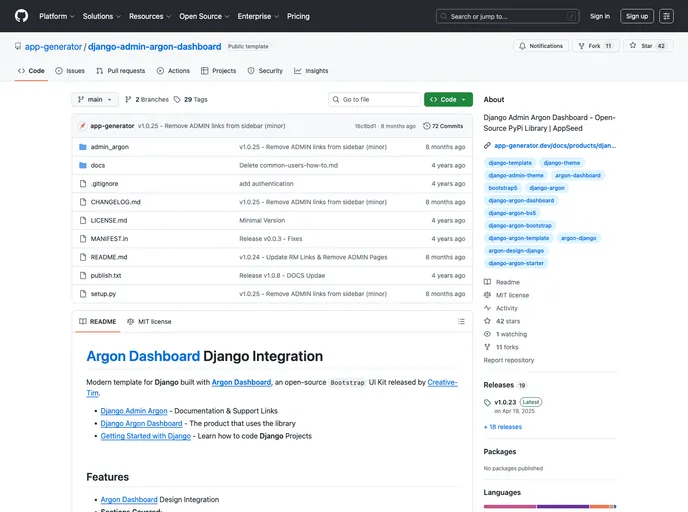688x512 pixels.
Task: Expand the Solutions menu
Action: coord(101,16)
